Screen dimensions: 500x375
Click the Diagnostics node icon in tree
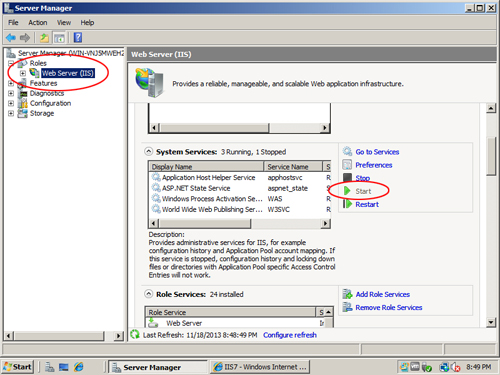(23, 93)
